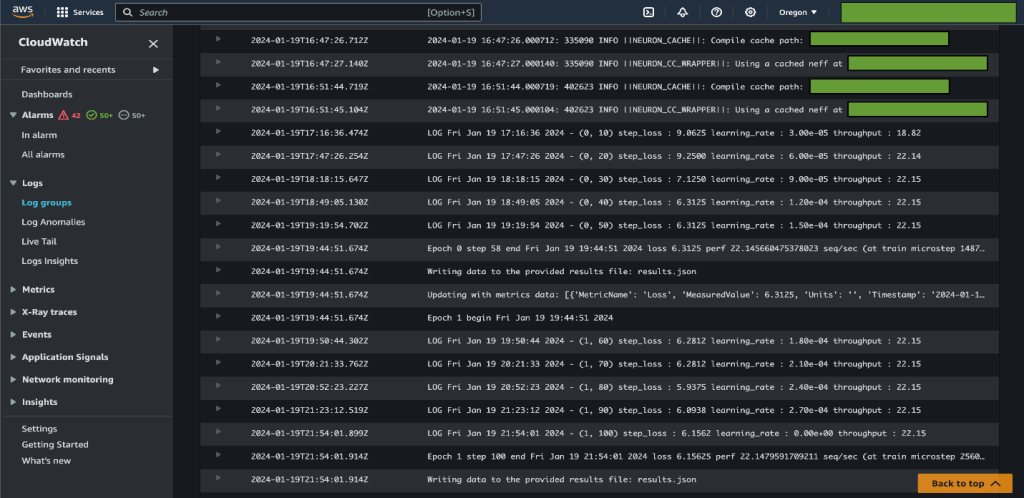Open the CloudShell icon in the top bar
The height and width of the screenshot is (498, 1024).
tap(649, 12)
